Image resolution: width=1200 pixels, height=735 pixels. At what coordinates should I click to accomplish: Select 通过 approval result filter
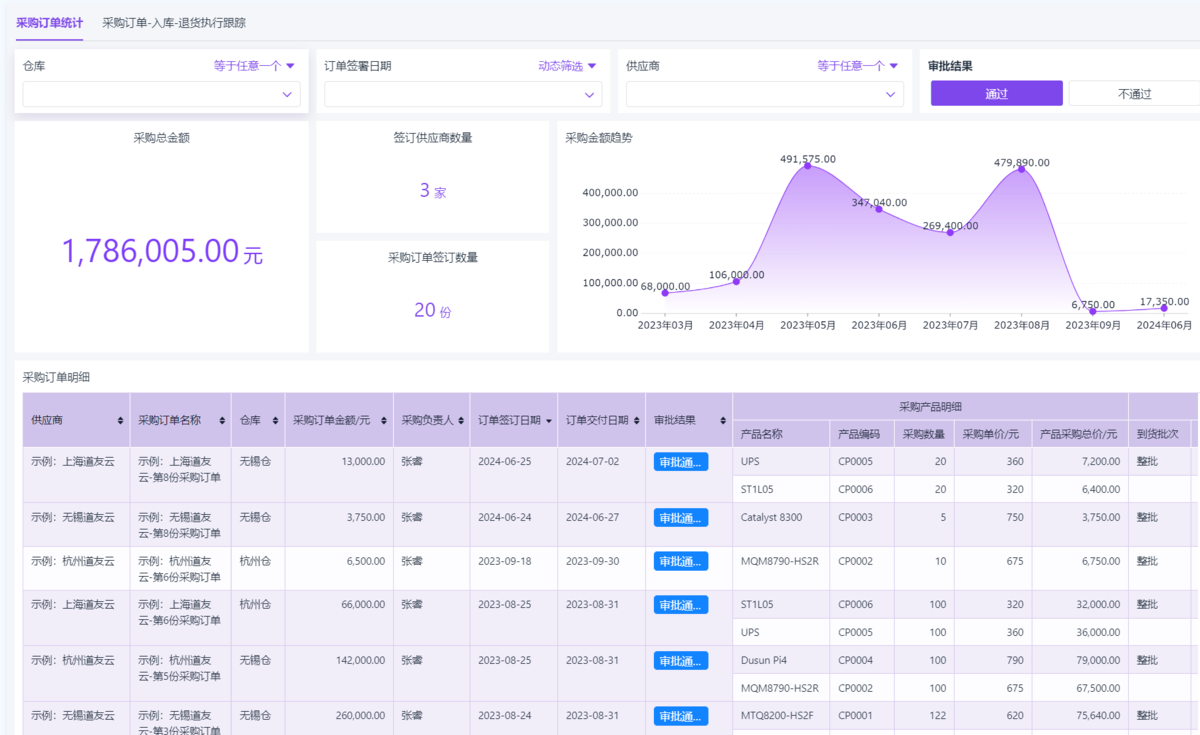click(x=996, y=94)
